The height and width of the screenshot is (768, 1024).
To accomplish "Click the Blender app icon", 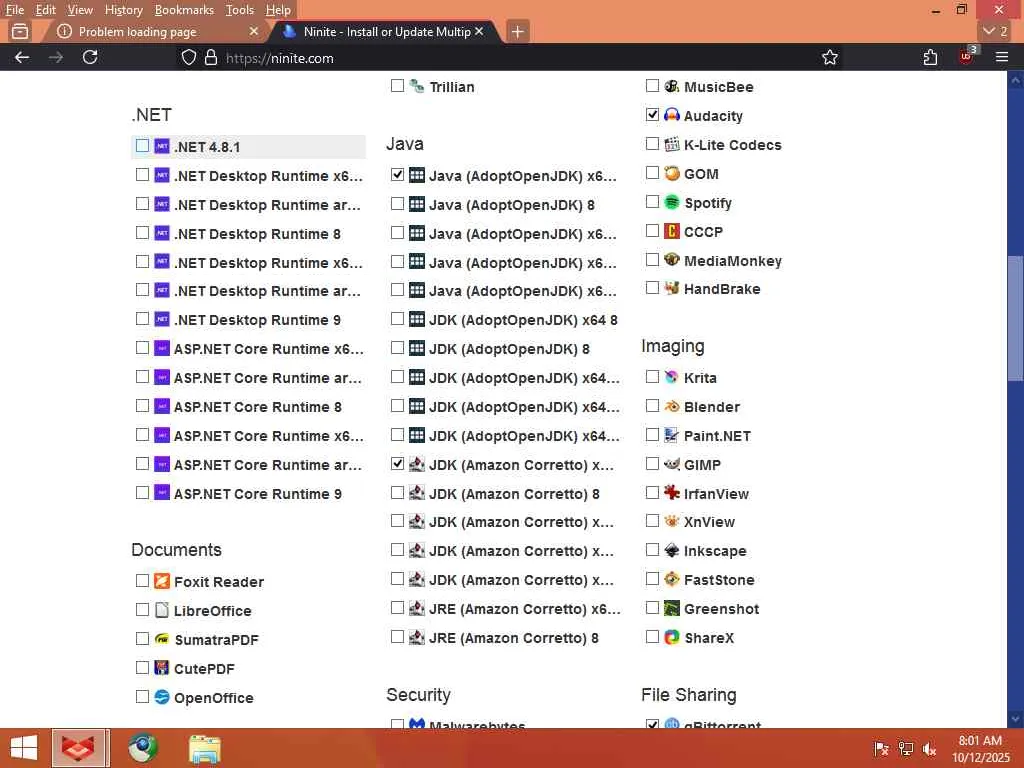I will pyautogui.click(x=671, y=406).
